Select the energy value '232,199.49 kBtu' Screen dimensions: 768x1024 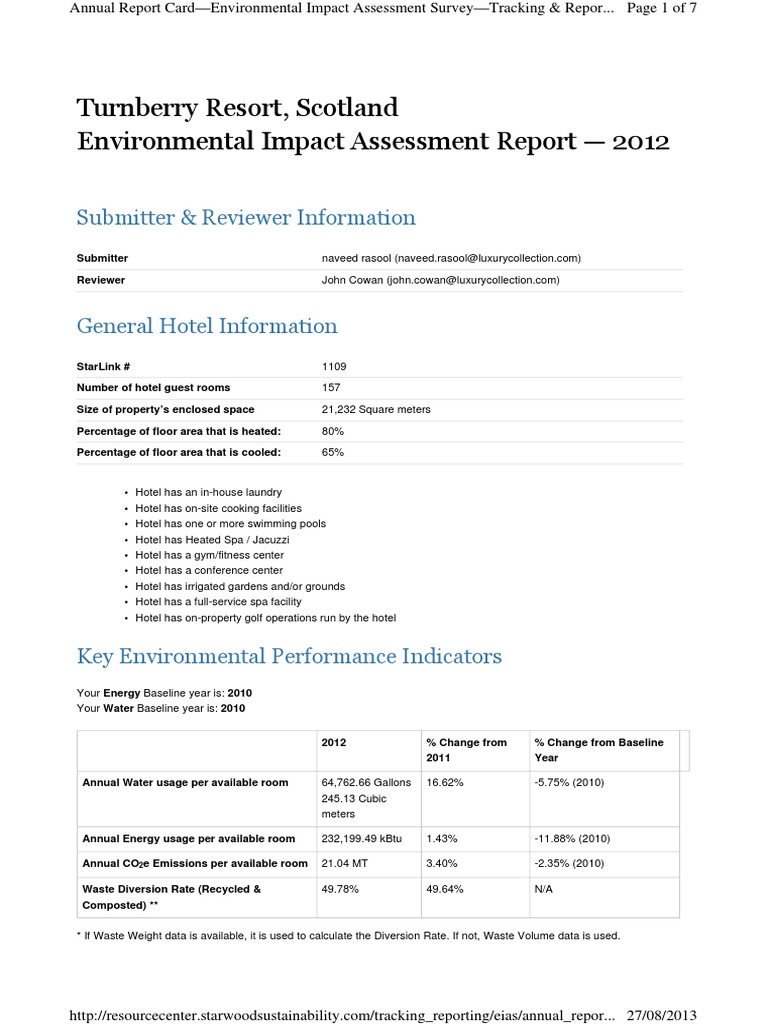[x=362, y=839]
